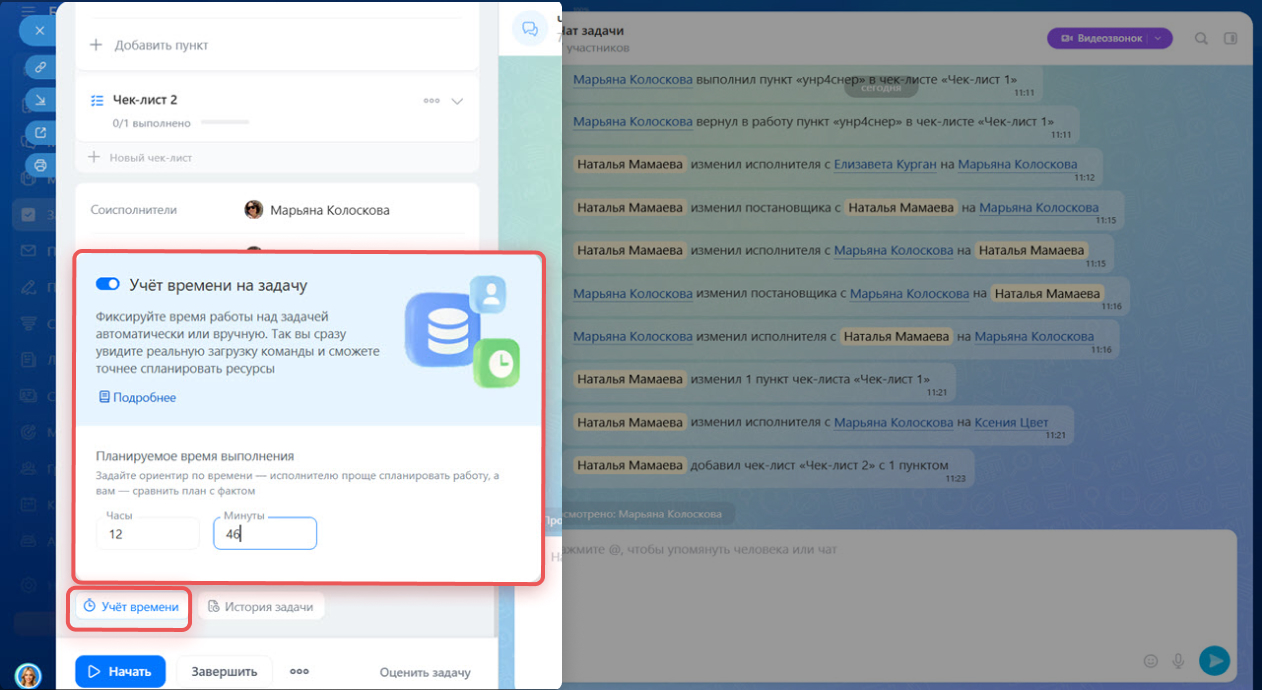1262x690 pixels.
Task: Select the 'Учёт времени' tab
Action: [130, 606]
